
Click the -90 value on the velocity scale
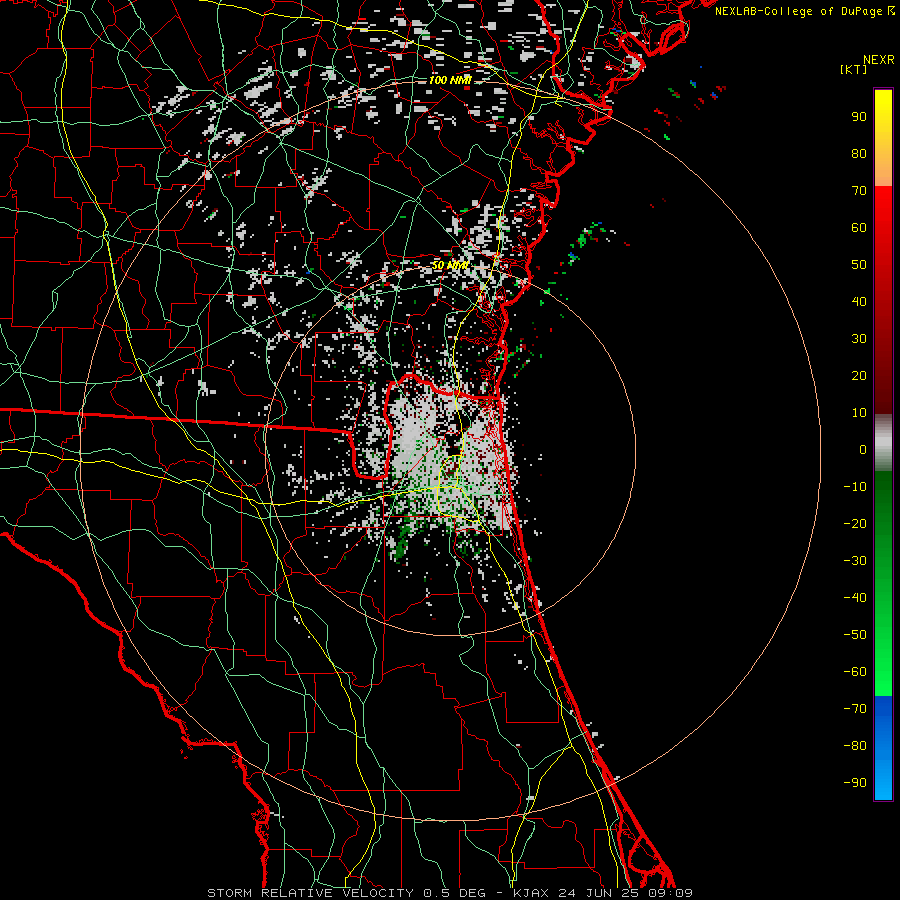855,783
